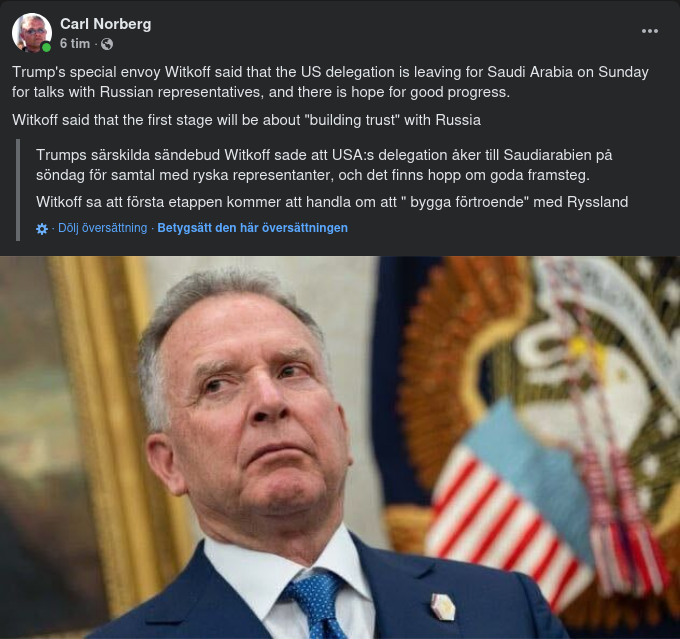Open Carl Norberg's profile picture
680x639 pixels.
point(32,32)
